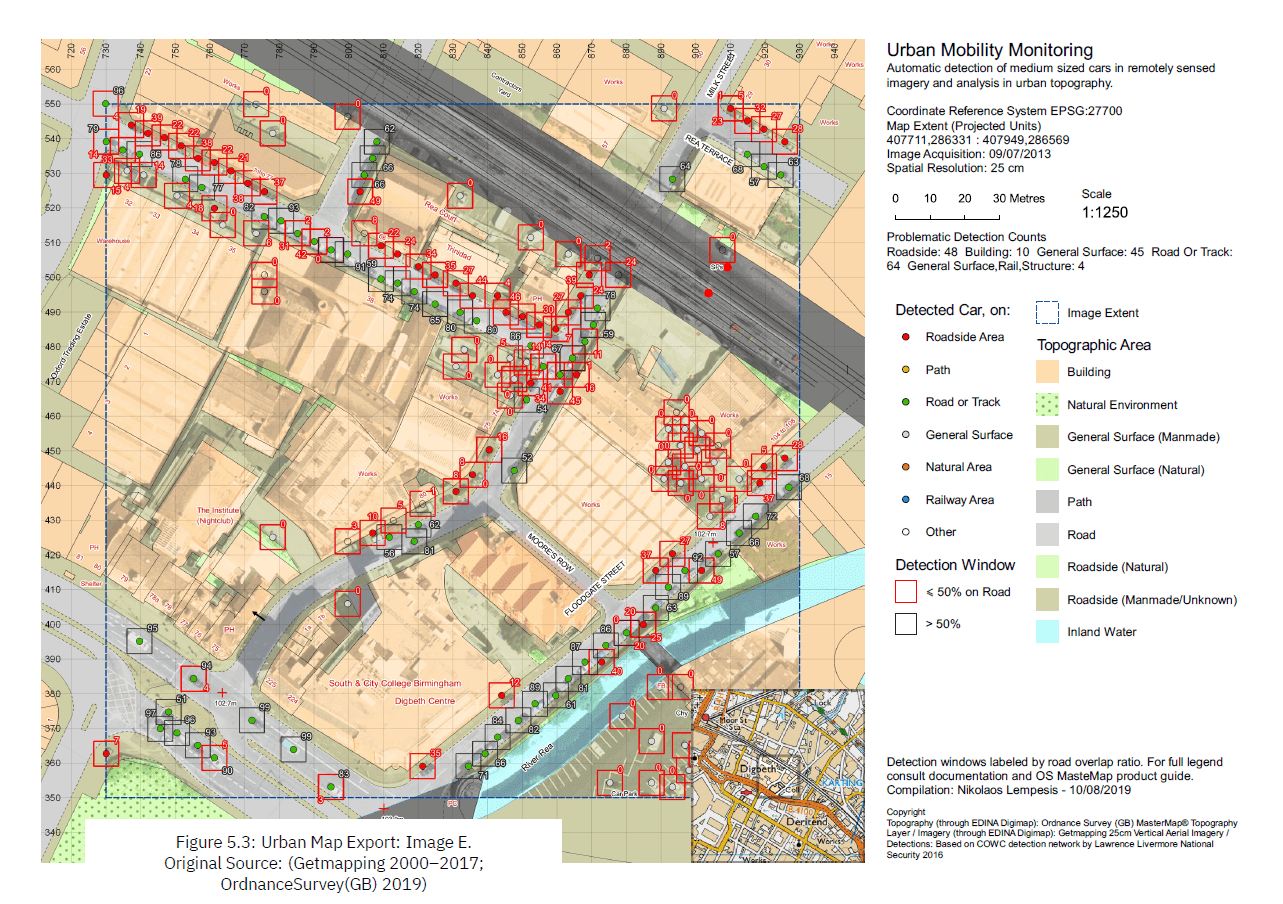Screen dimensions: 1283x904
Task: Click the Roadside (Natural) swatch
Action: pyautogui.click(x=1047, y=567)
